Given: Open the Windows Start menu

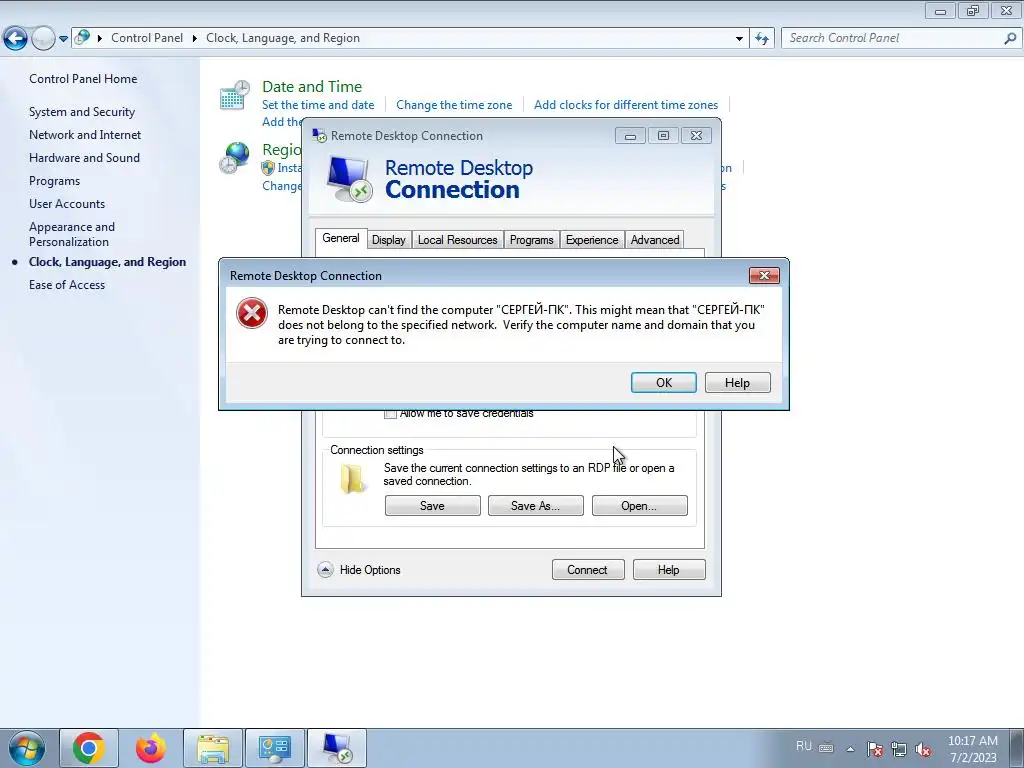Looking at the screenshot, I should (x=27, y=748).
